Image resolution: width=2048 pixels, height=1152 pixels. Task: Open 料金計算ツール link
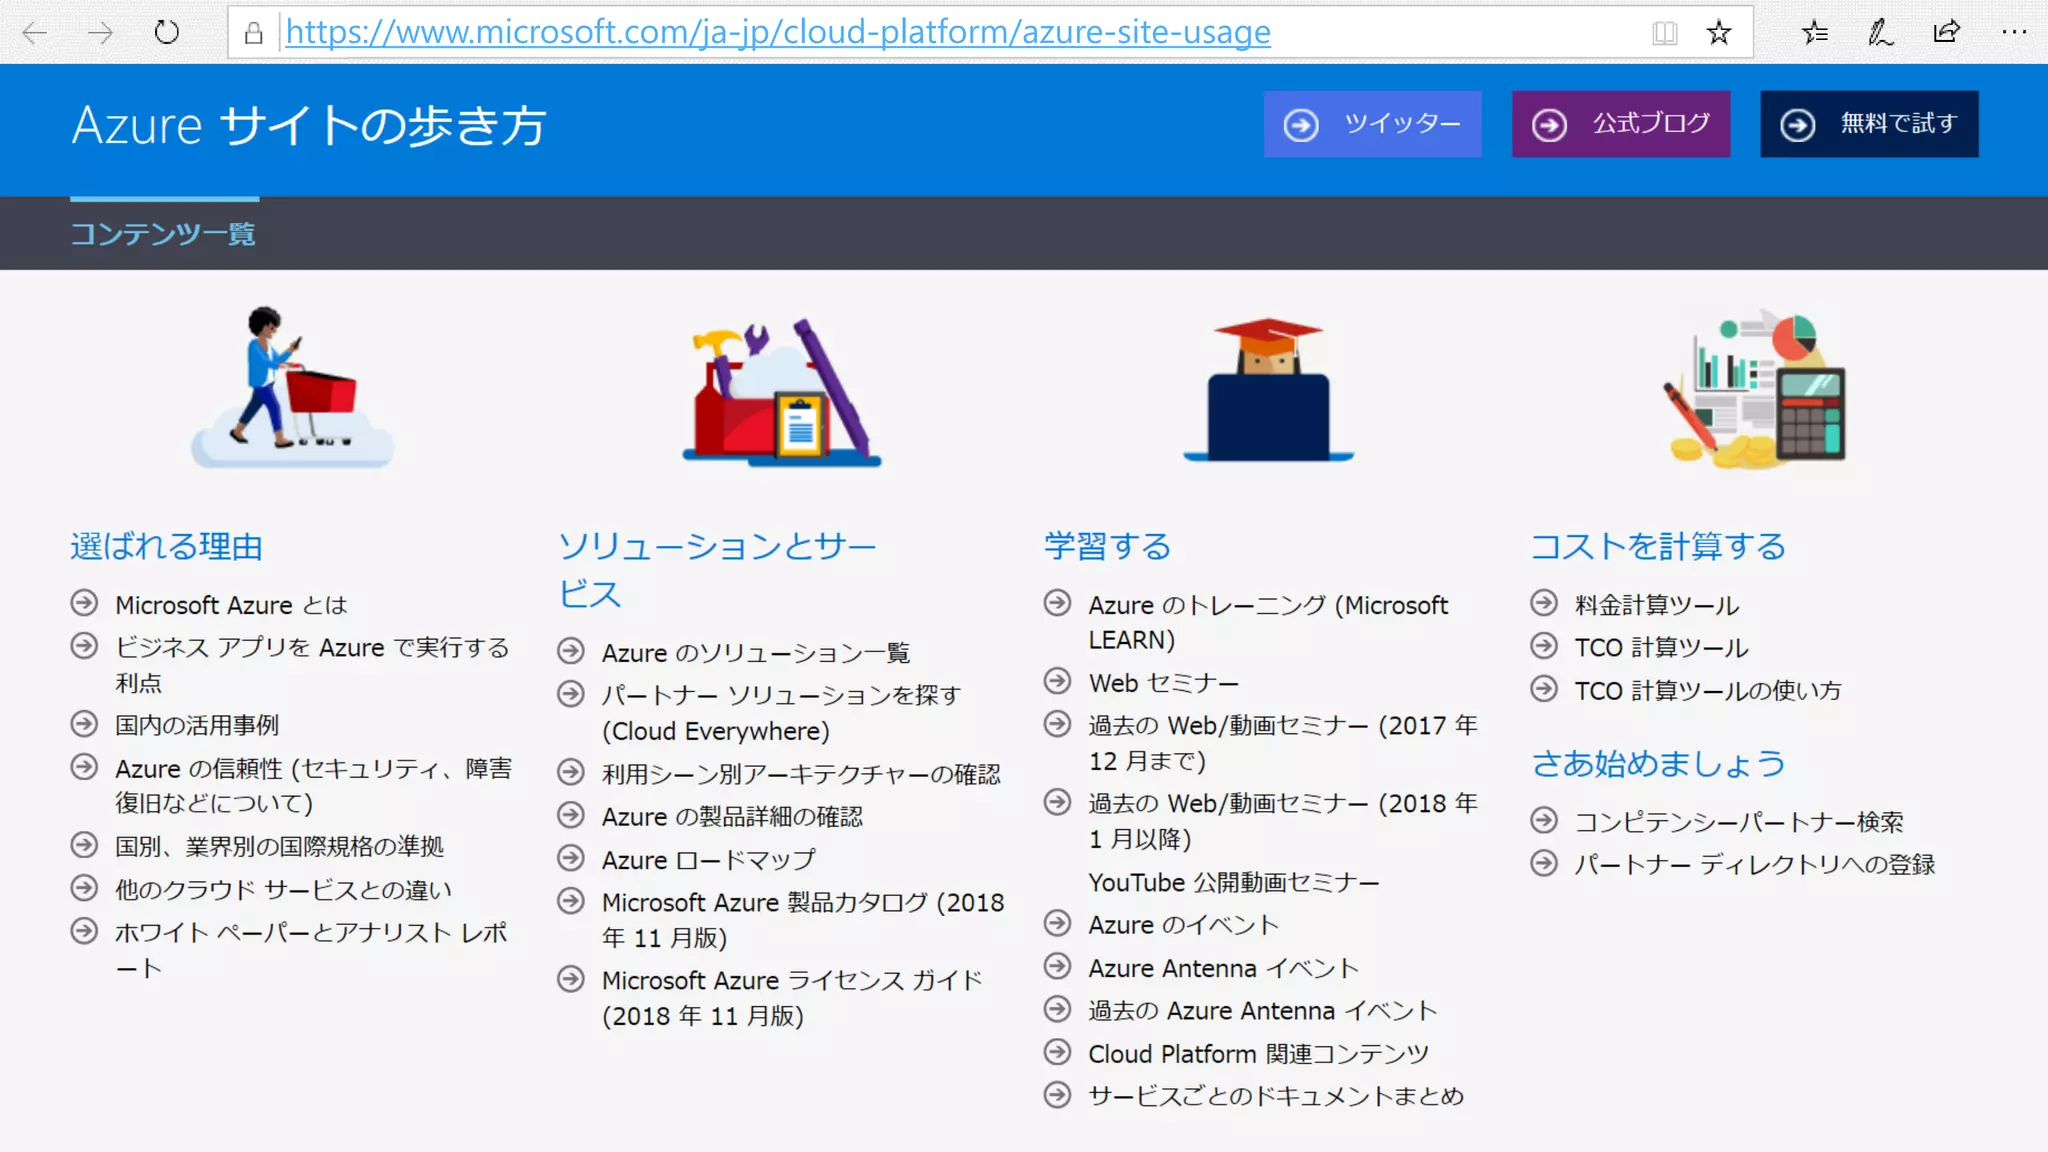tap(1657, 605)
